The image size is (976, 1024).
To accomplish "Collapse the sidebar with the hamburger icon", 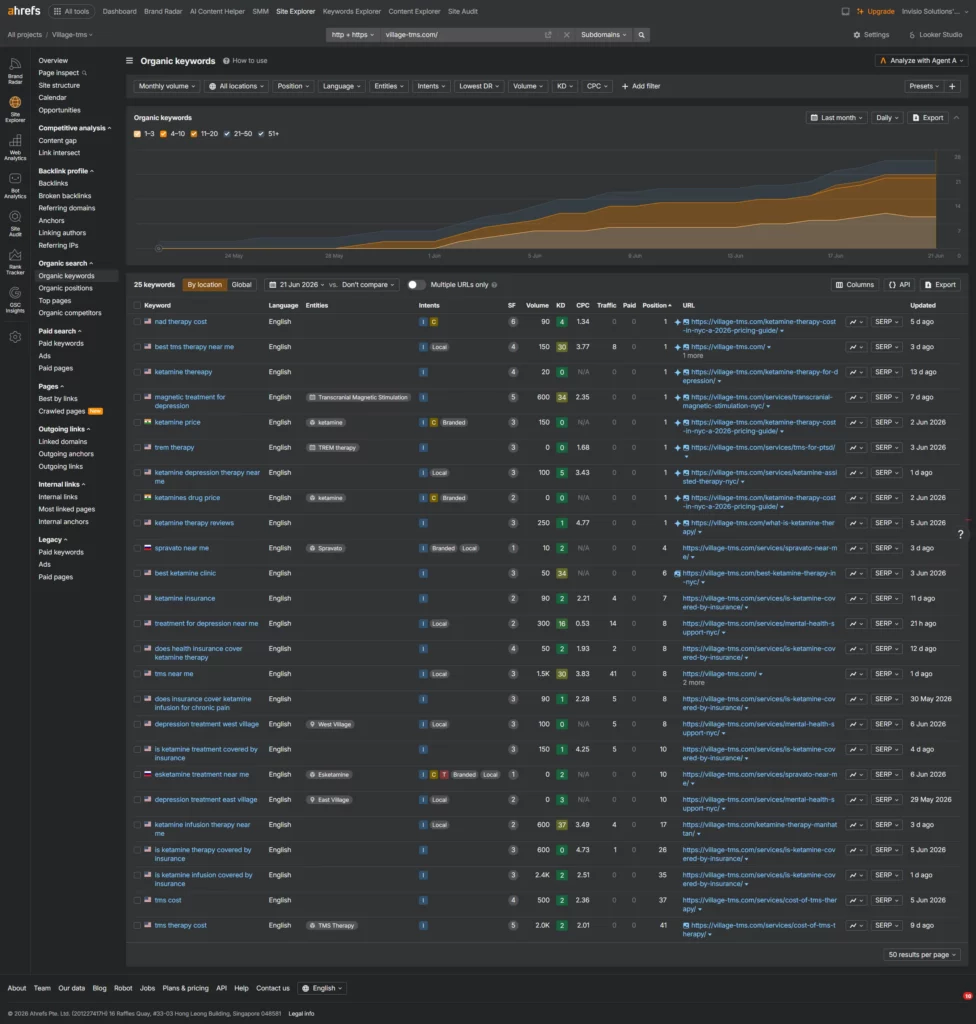I will [x=129, y=61].
